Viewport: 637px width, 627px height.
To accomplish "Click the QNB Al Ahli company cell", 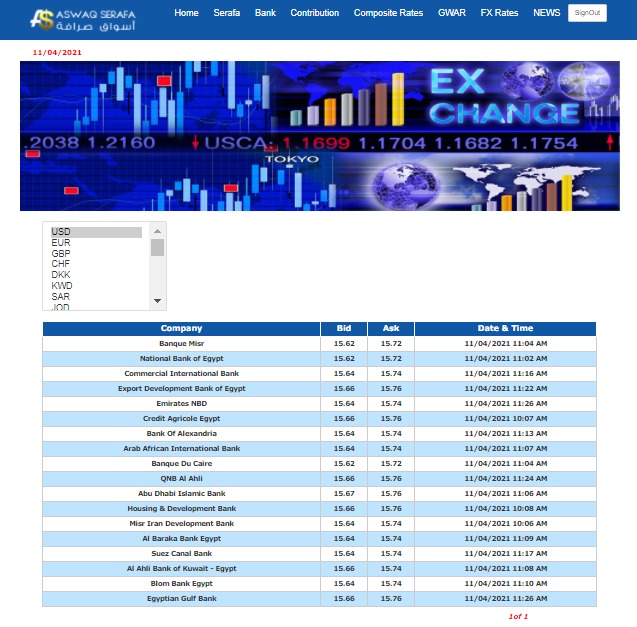I will pos(182,479).
